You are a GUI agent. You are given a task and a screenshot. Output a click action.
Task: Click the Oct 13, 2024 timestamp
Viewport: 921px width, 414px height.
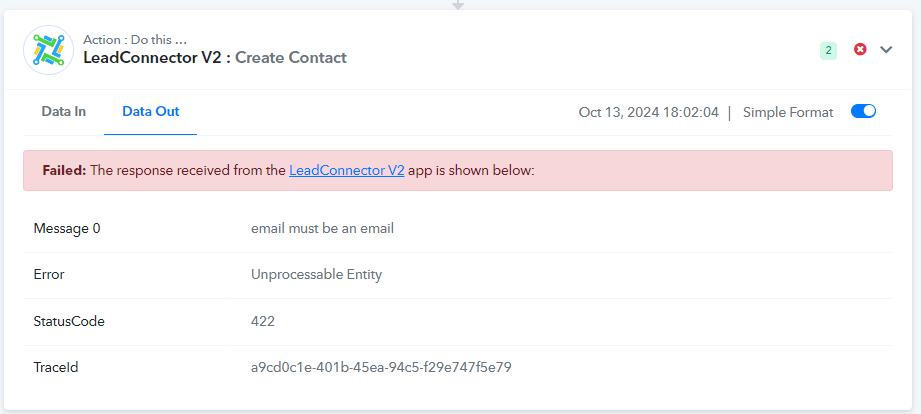click(x=648, y=112)
